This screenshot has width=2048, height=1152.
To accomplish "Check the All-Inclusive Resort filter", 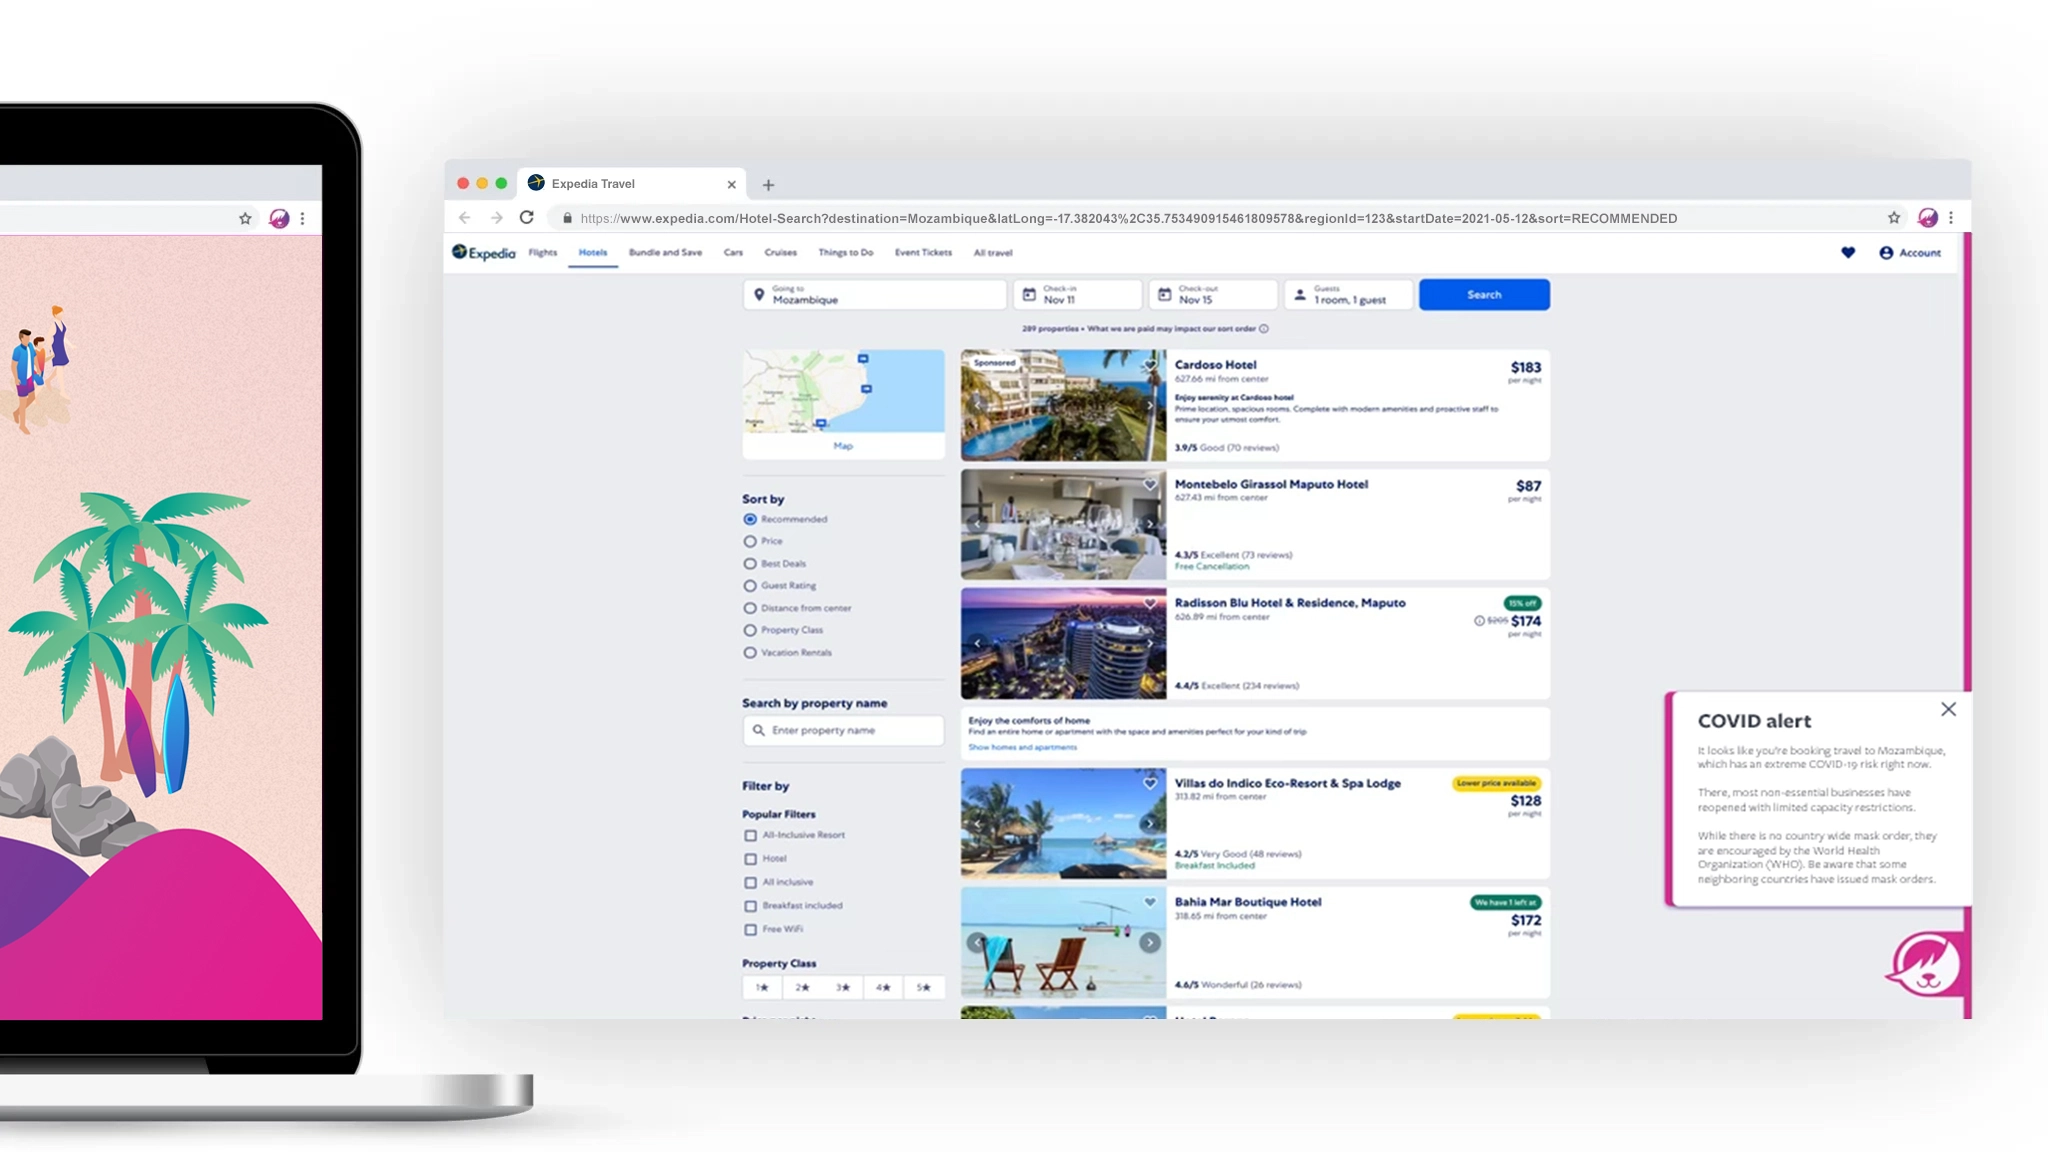I will [x=750, y=835].
